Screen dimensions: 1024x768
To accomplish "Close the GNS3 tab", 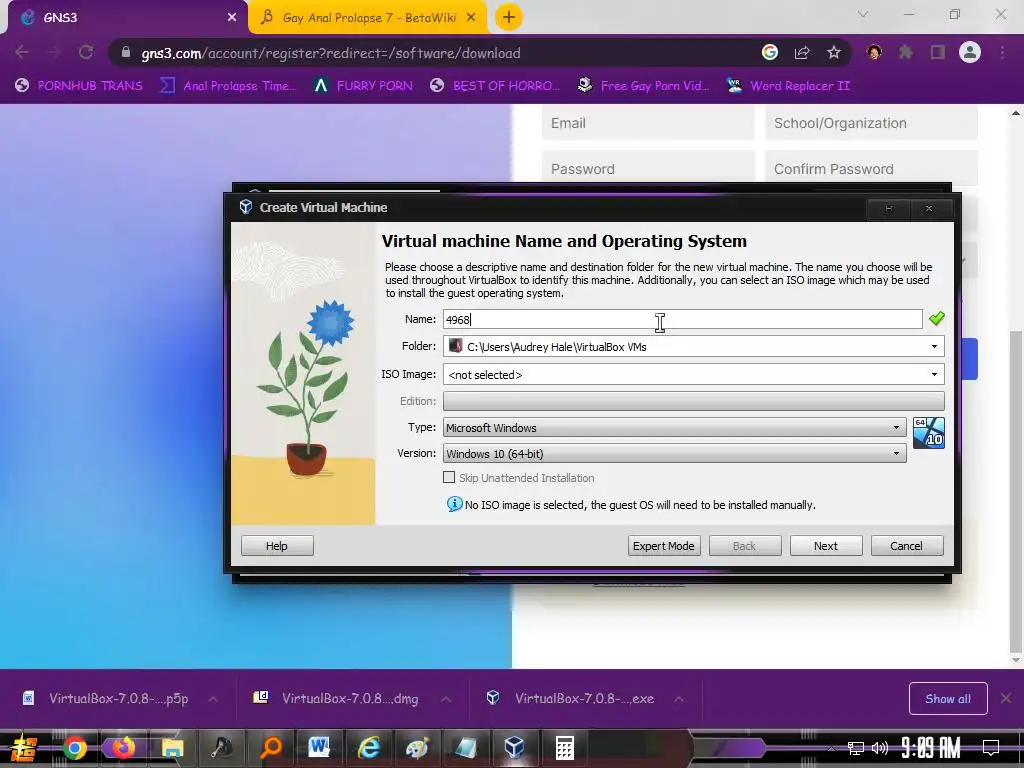I will coord(232,18).
